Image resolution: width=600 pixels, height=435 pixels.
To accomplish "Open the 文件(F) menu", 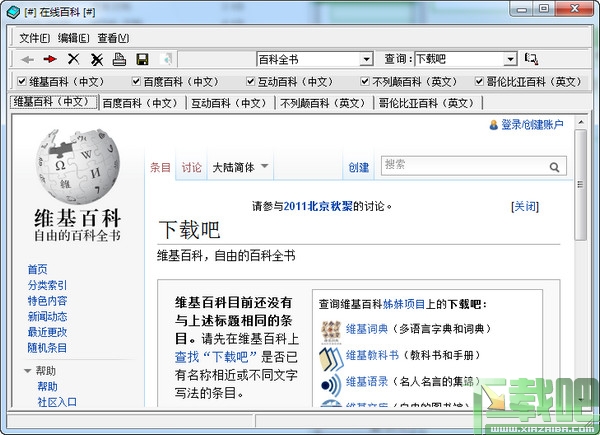I will click(x=34, y=38).
